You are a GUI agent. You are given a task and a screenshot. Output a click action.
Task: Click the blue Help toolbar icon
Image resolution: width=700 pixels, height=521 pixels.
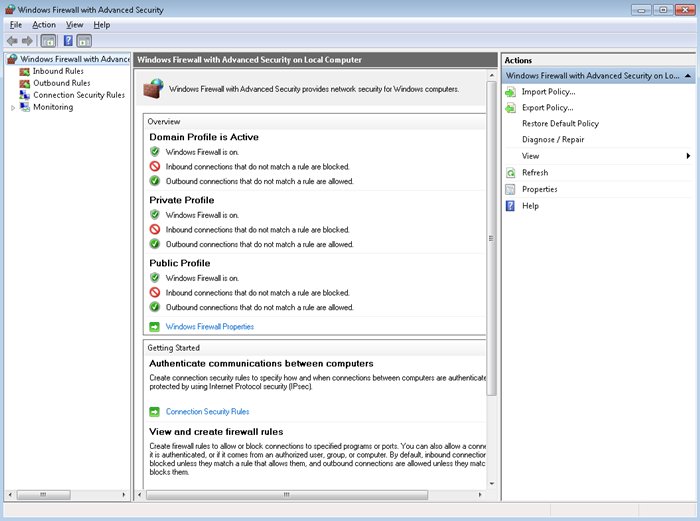pyautogui.click(x=68, y=41)
